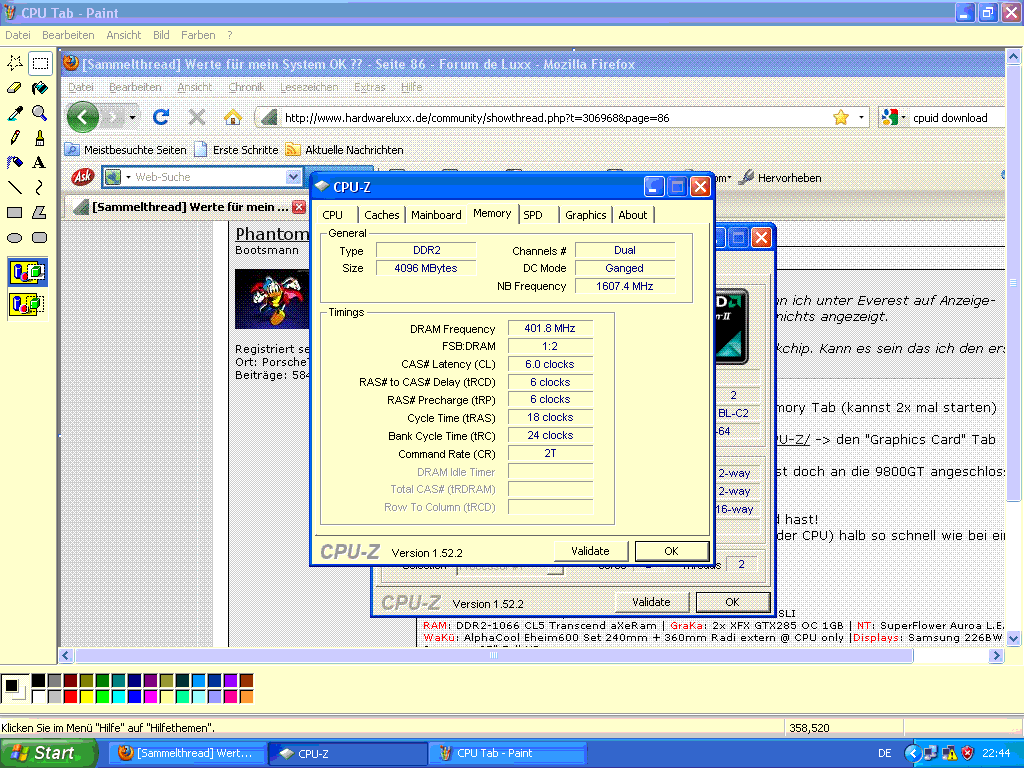Open Aktuelle Nachrichten feed bookmark
Image resolution: width=1024 pixels, height=768 pixels.
(345, 150)
